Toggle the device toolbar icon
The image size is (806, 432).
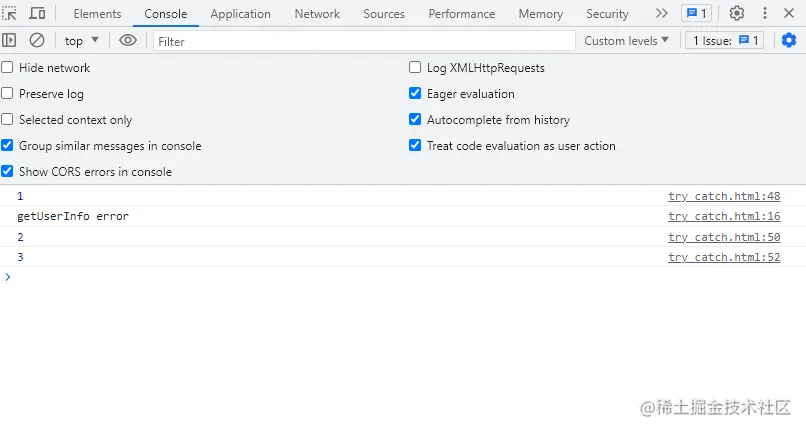pos(37,14)
